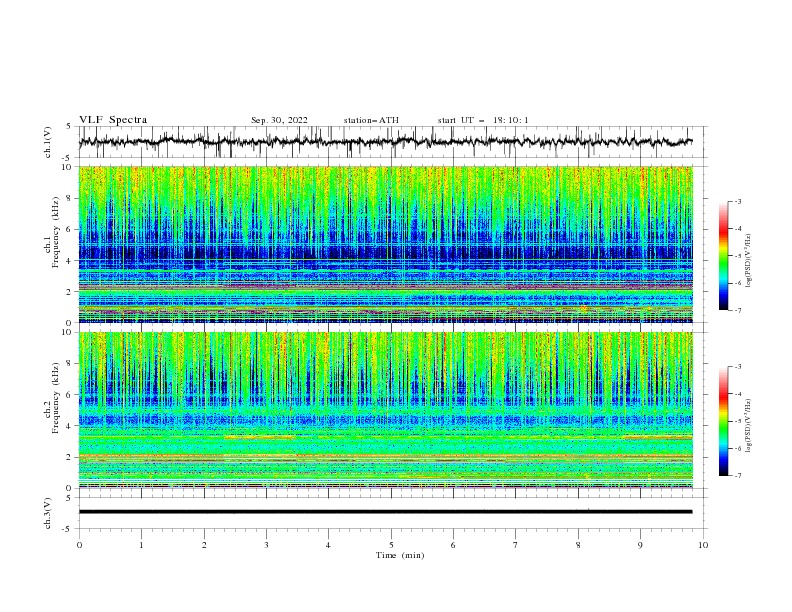The image size is (792, 612).
Task: Click time axis tick label "9"
Action: click(640, 545)
